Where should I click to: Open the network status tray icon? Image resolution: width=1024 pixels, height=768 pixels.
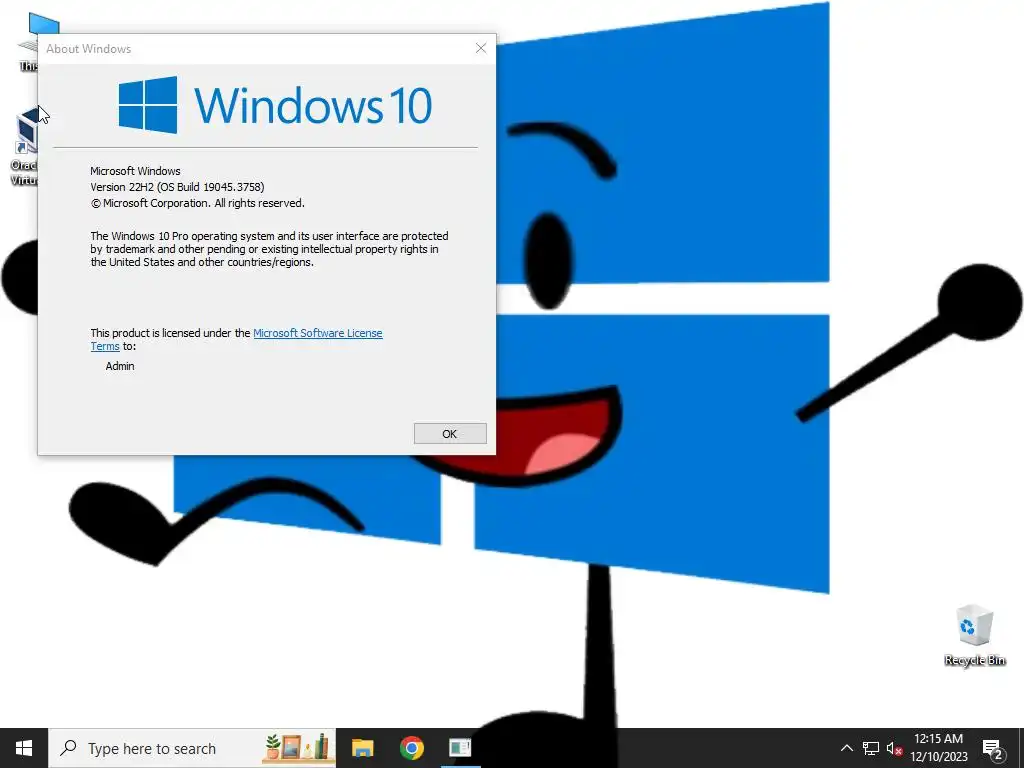pos(871,748)
